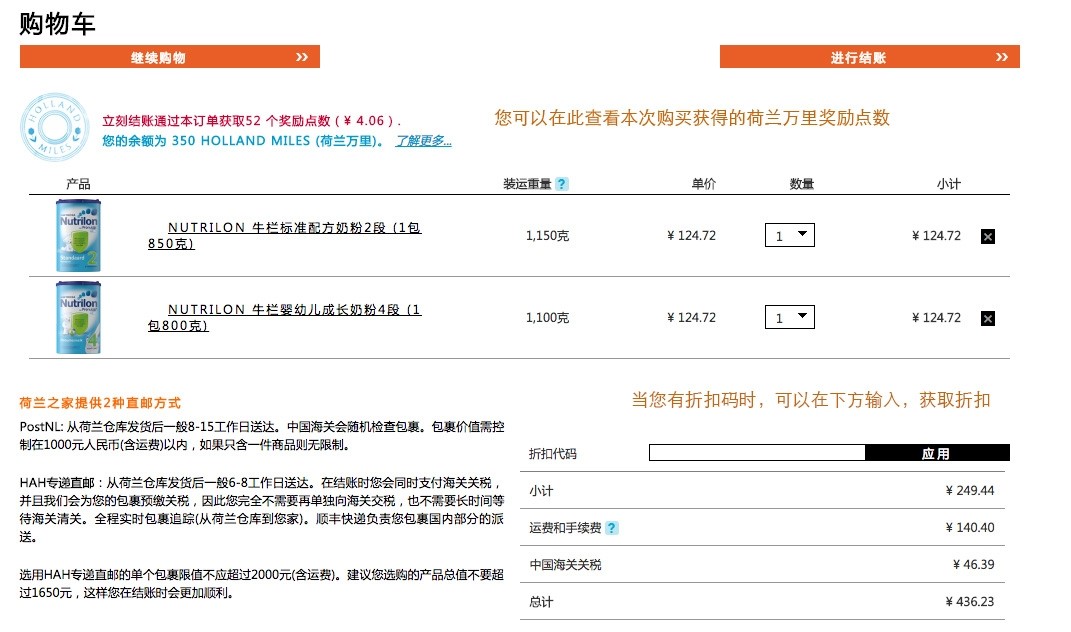Click the 数量 column header
The height and width of the screenshot is (632, 1071).
coord(802,184)
